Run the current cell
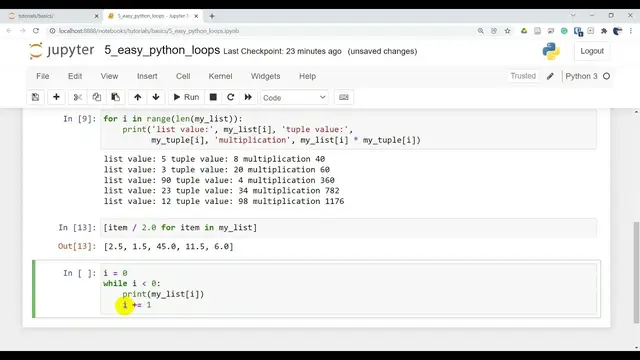 [x=186, y=97]
